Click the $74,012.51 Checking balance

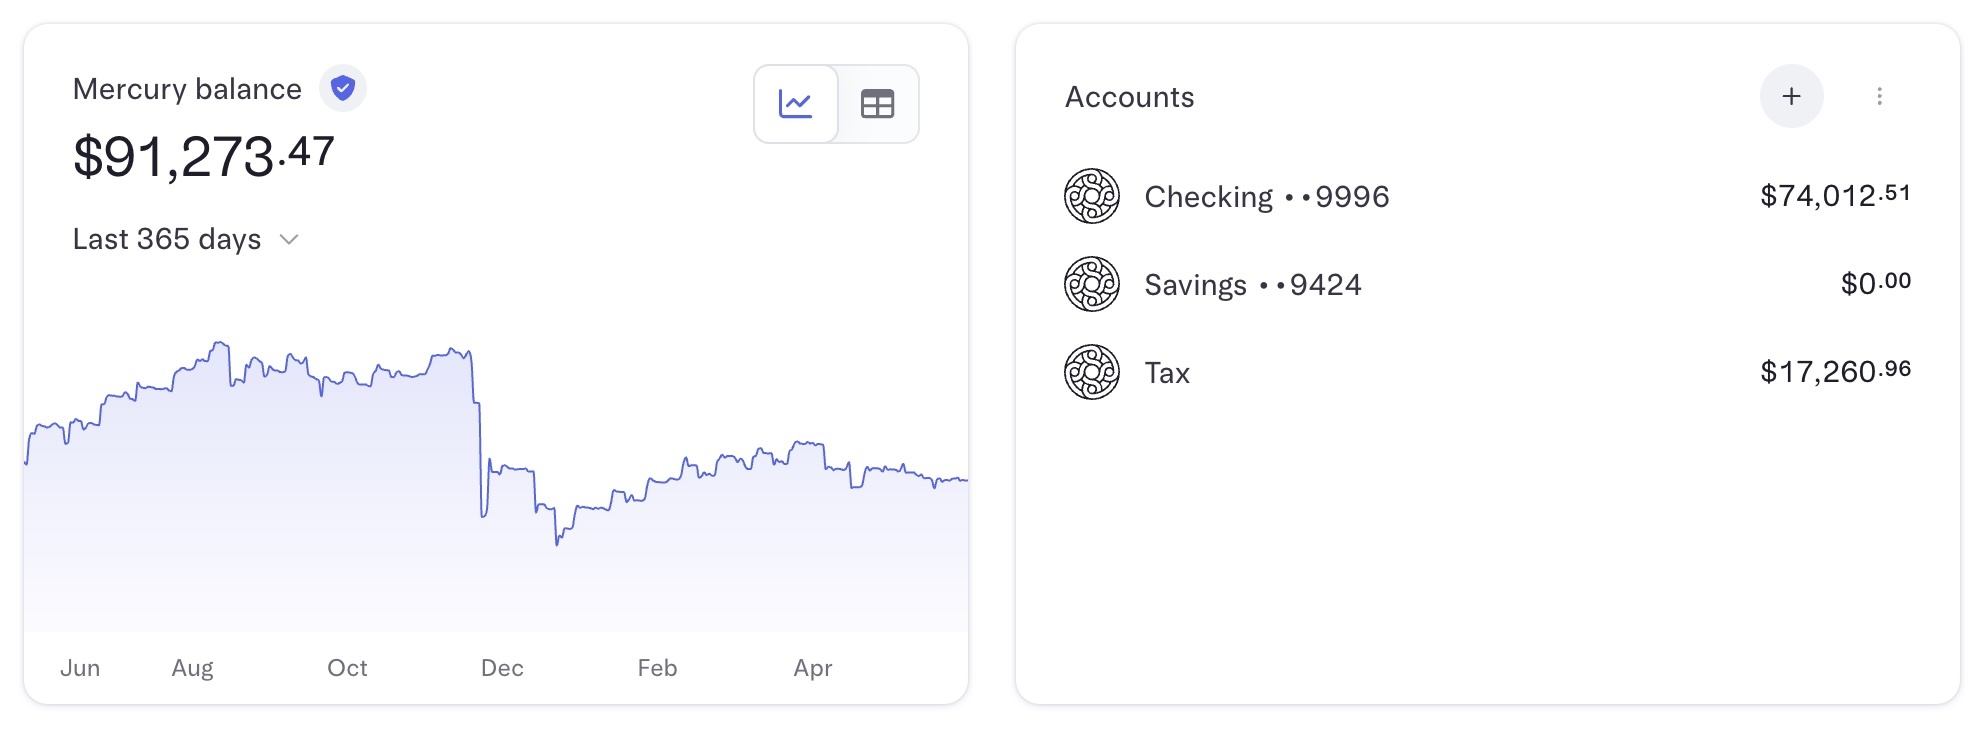click(x=1835, y=195)
